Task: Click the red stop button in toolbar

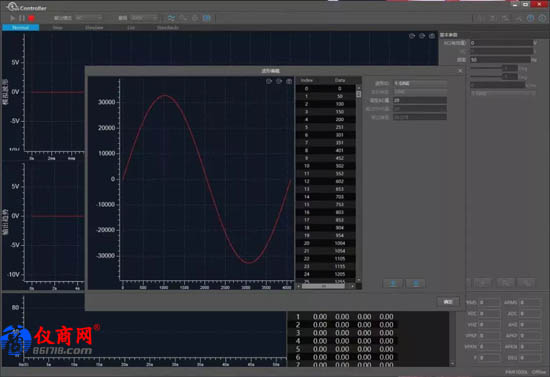Action: (32, 18)
